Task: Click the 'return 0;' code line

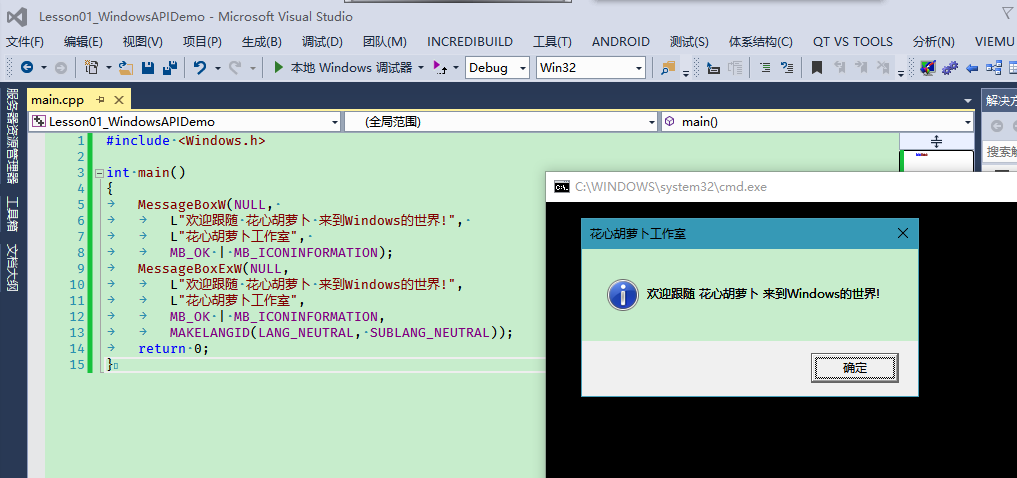Action: [173, 349]
